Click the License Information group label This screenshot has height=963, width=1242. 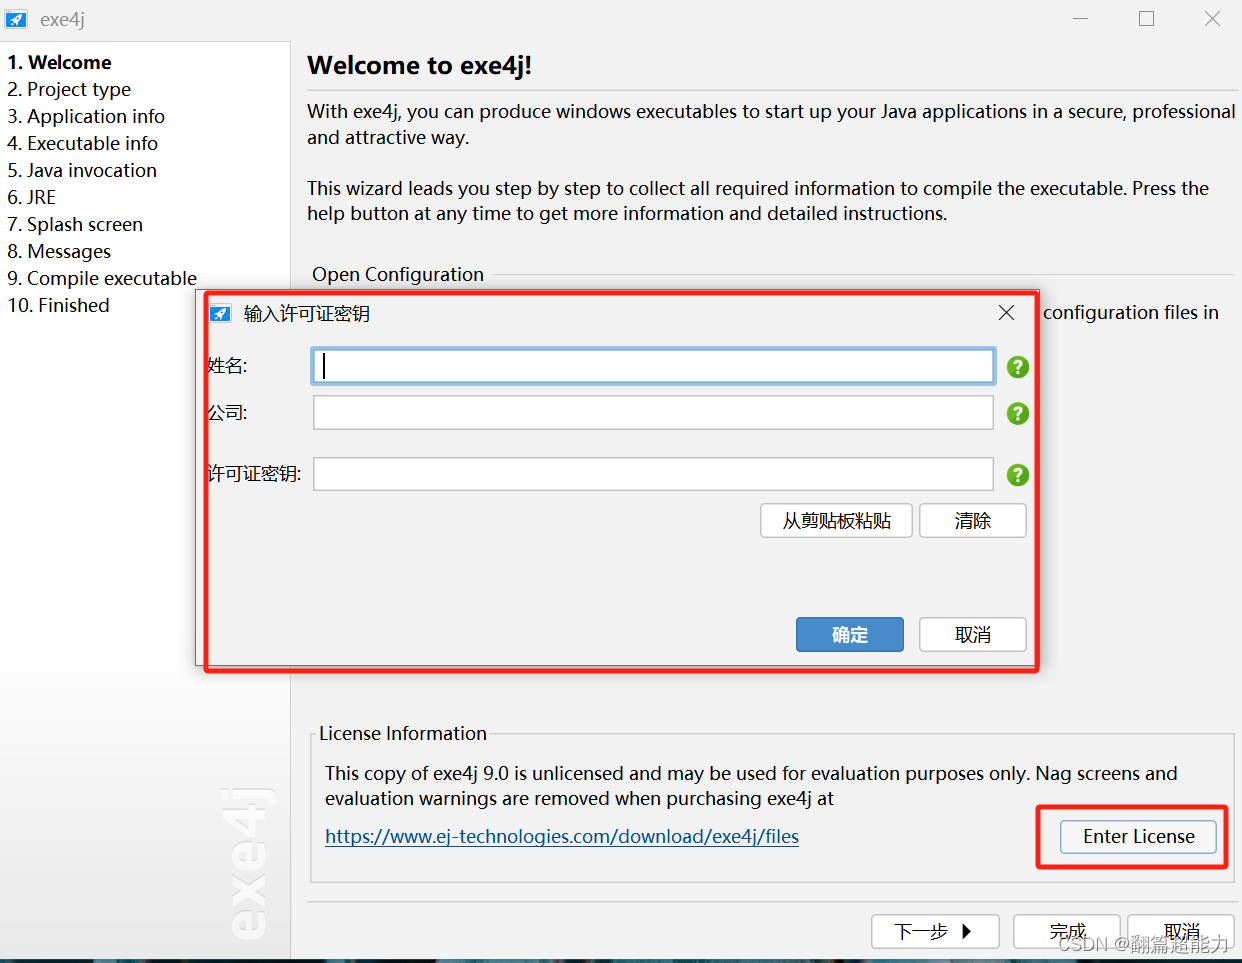tap(403, 733)
